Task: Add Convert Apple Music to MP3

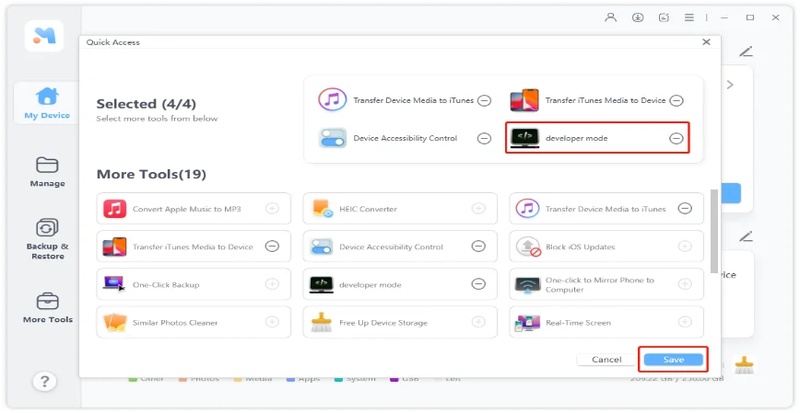Action: coord(272,208)
